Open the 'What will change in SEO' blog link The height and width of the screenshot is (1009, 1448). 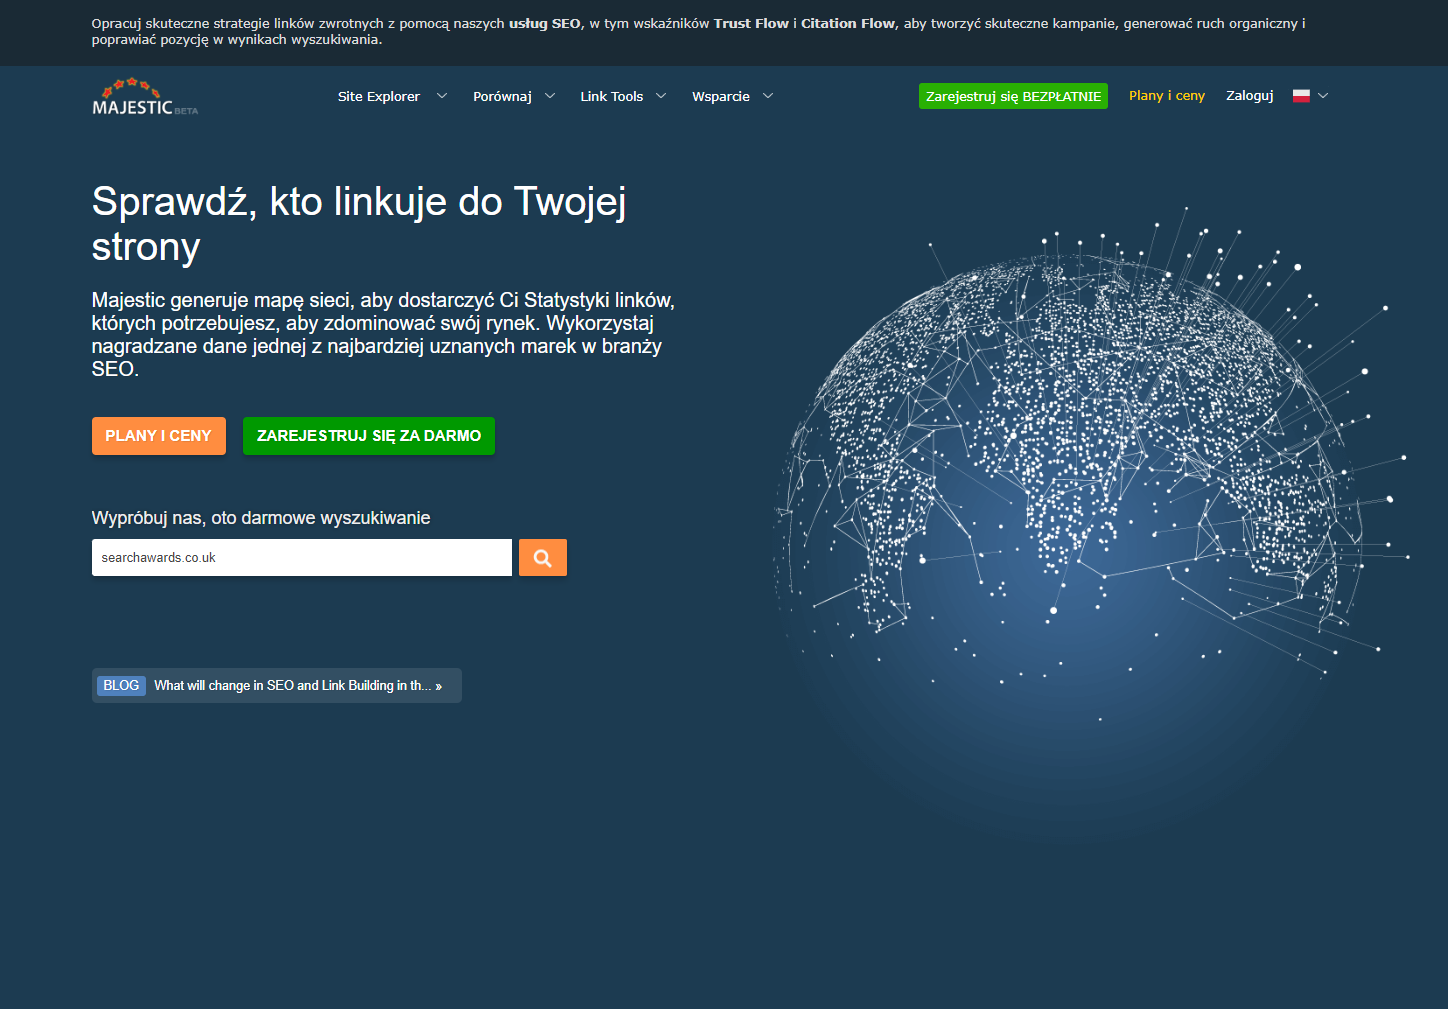point(298,685)
